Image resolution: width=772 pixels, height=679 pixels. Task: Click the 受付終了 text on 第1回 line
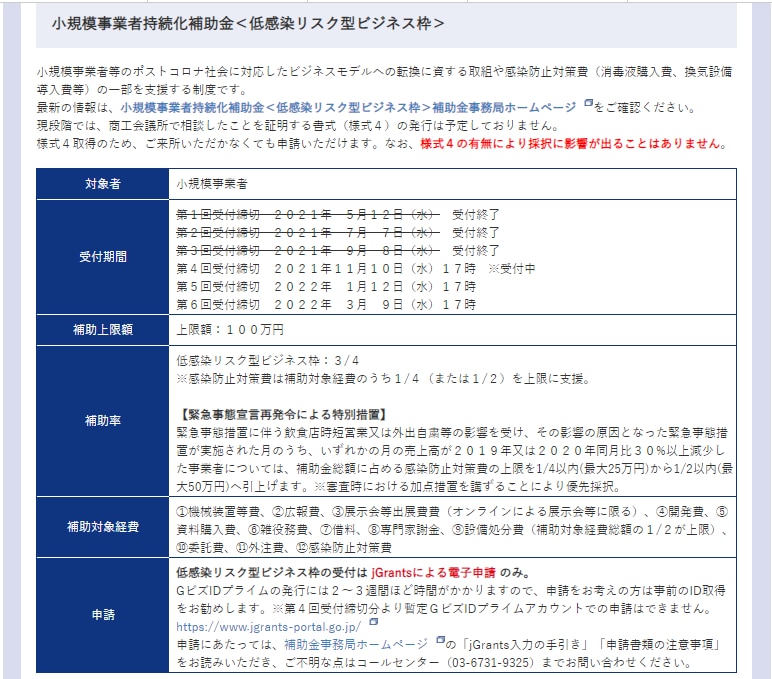pyautogui.click(x=476, y=215)
